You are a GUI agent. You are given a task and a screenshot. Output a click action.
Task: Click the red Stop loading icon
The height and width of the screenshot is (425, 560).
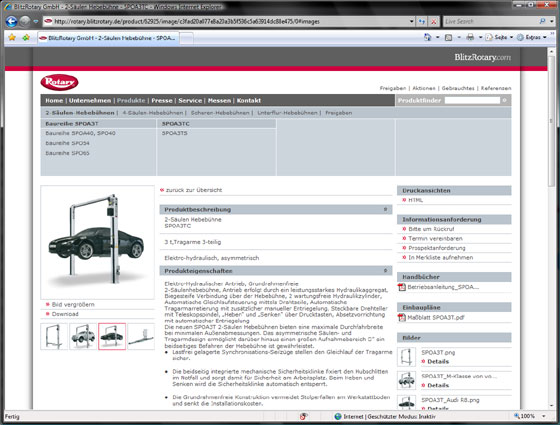pos(434,21)
